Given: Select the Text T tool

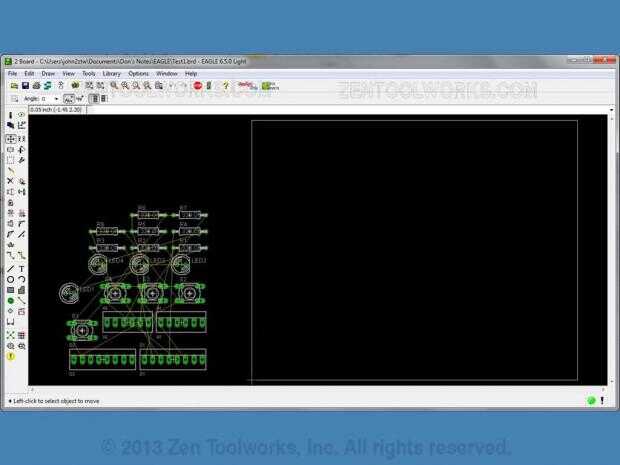Looking at the screenshot, I should click(21, 269).
